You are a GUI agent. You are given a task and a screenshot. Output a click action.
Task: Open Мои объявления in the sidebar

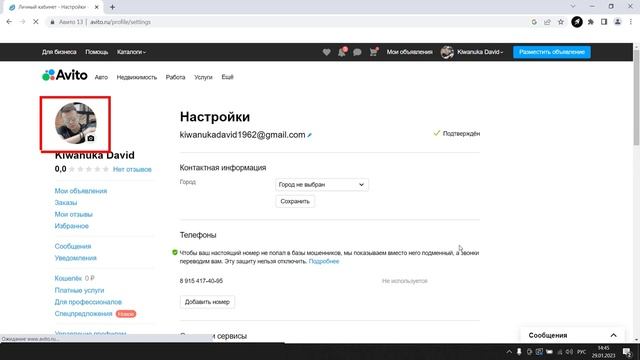(81, 191)
